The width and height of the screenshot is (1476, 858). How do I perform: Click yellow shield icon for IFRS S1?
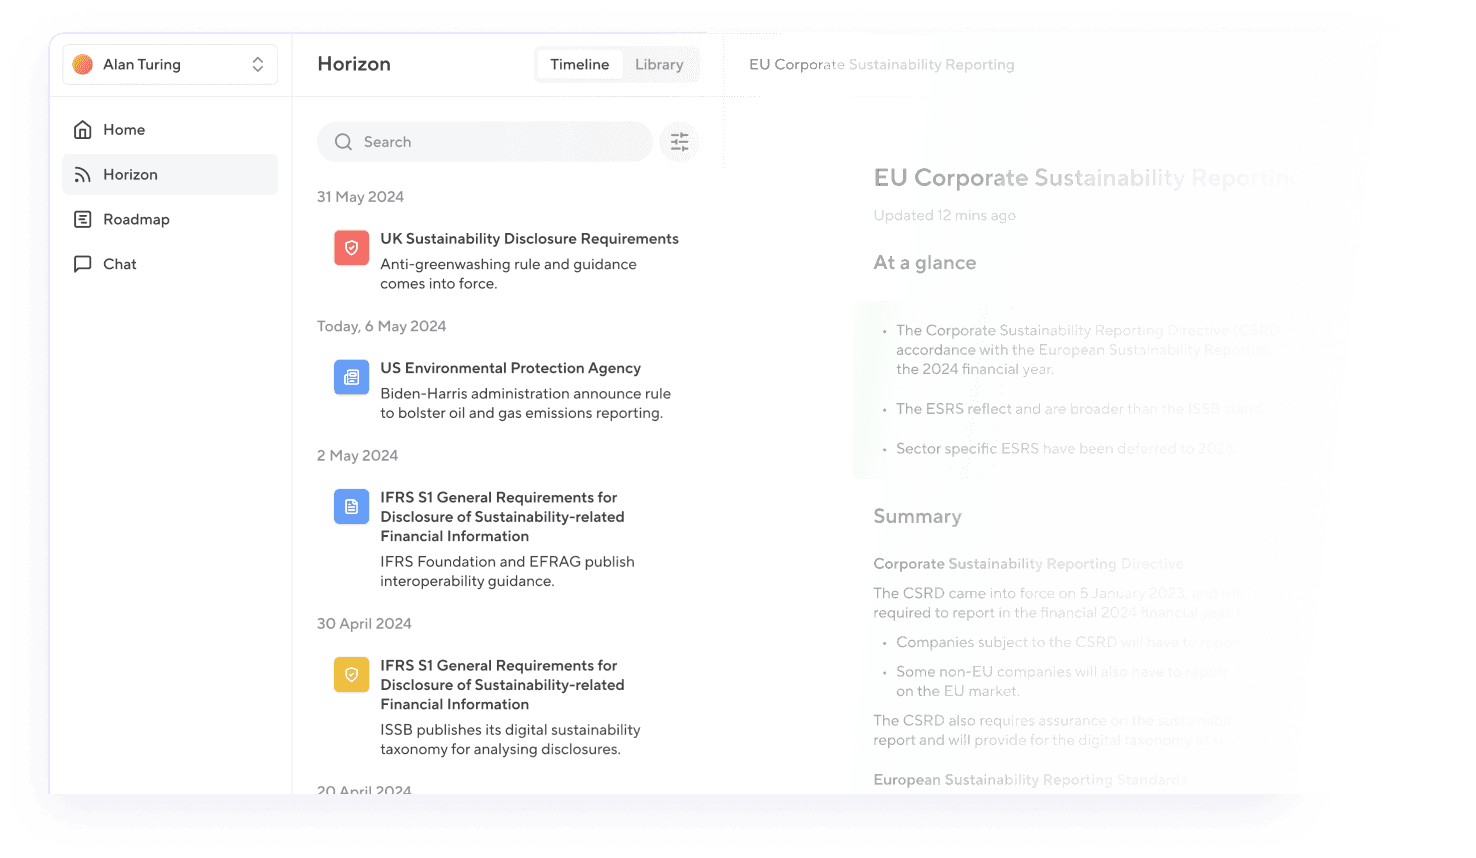pyautogui.click(x=351, y=674)
